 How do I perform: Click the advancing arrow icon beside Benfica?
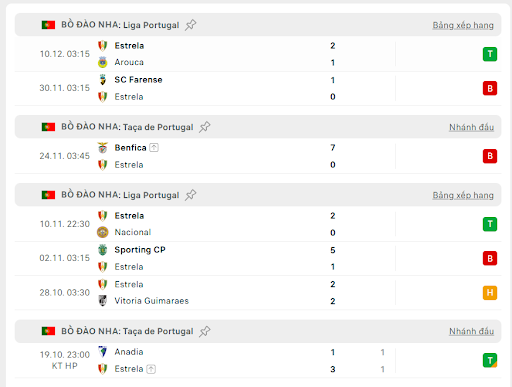coord(154,147)
